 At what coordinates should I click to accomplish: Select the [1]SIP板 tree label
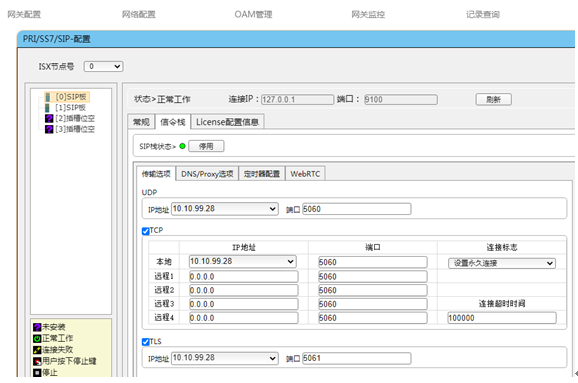71,108
